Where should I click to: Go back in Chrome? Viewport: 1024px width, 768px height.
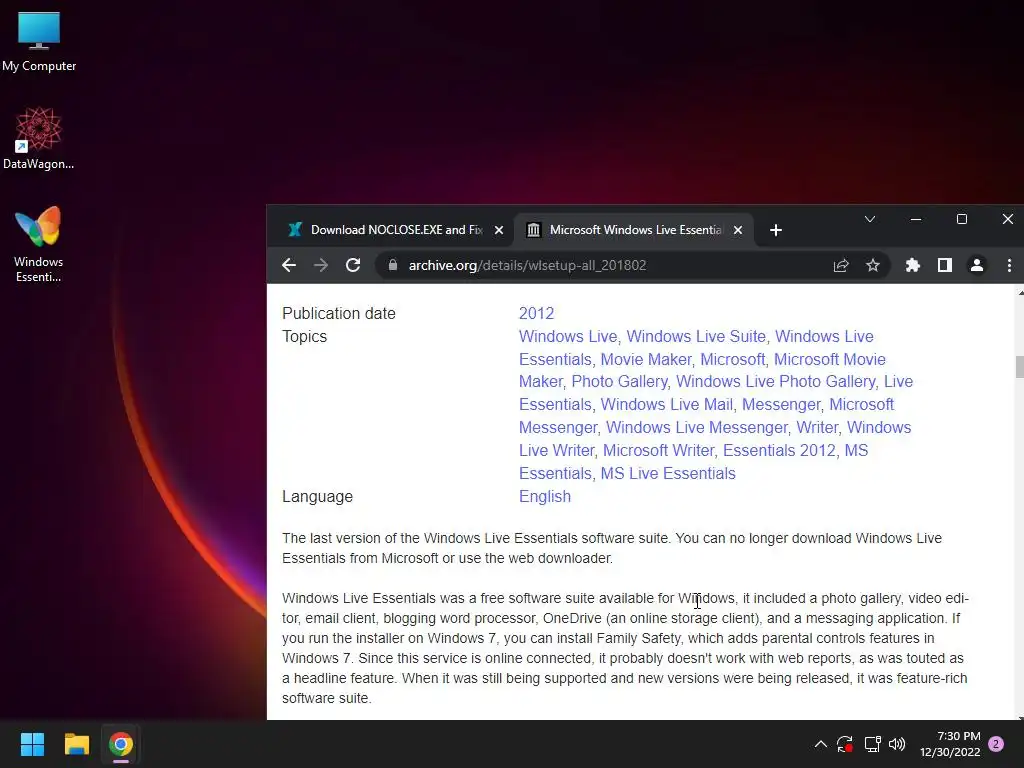point(289,265)
